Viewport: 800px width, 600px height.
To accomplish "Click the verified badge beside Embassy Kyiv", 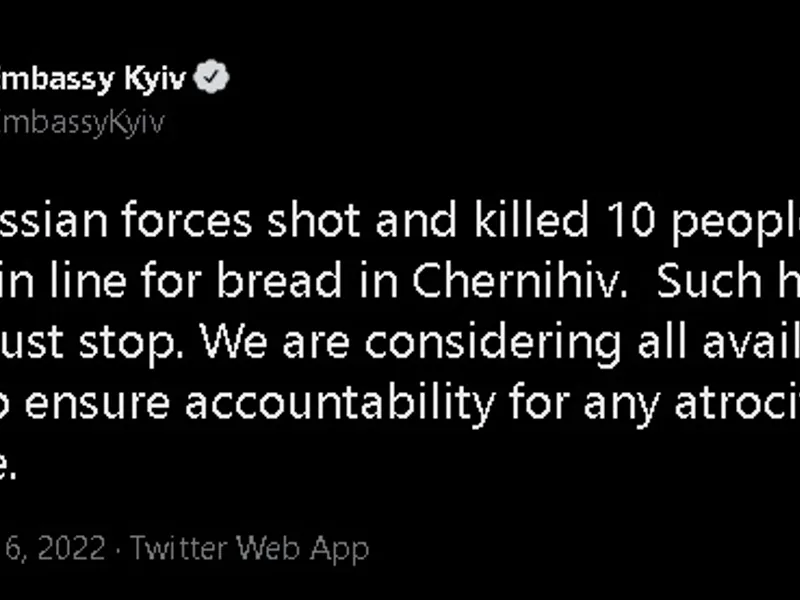I will point(212,79).
